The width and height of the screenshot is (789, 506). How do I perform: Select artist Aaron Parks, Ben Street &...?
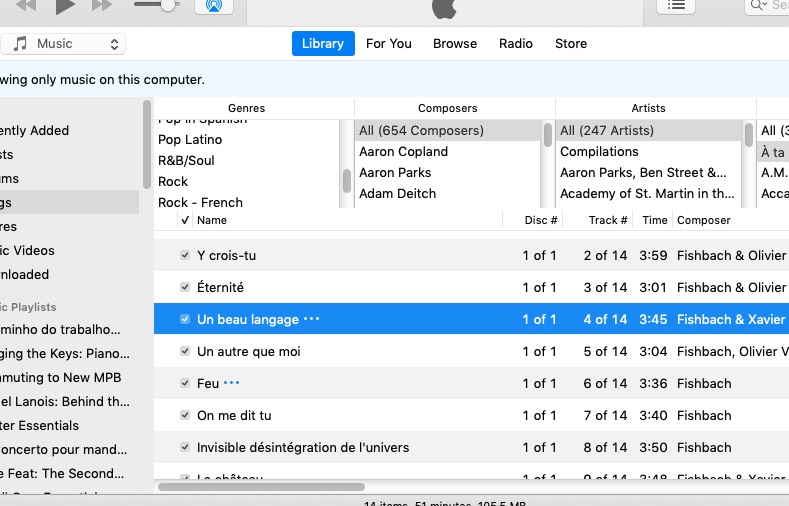coord(643,173)
